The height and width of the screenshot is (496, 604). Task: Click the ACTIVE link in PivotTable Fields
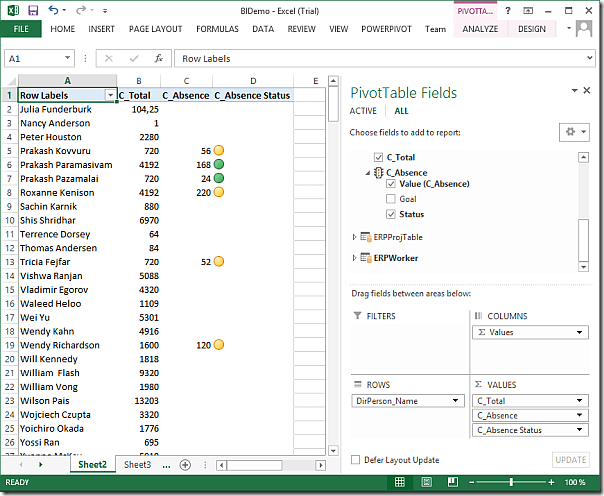pos(362,111)
